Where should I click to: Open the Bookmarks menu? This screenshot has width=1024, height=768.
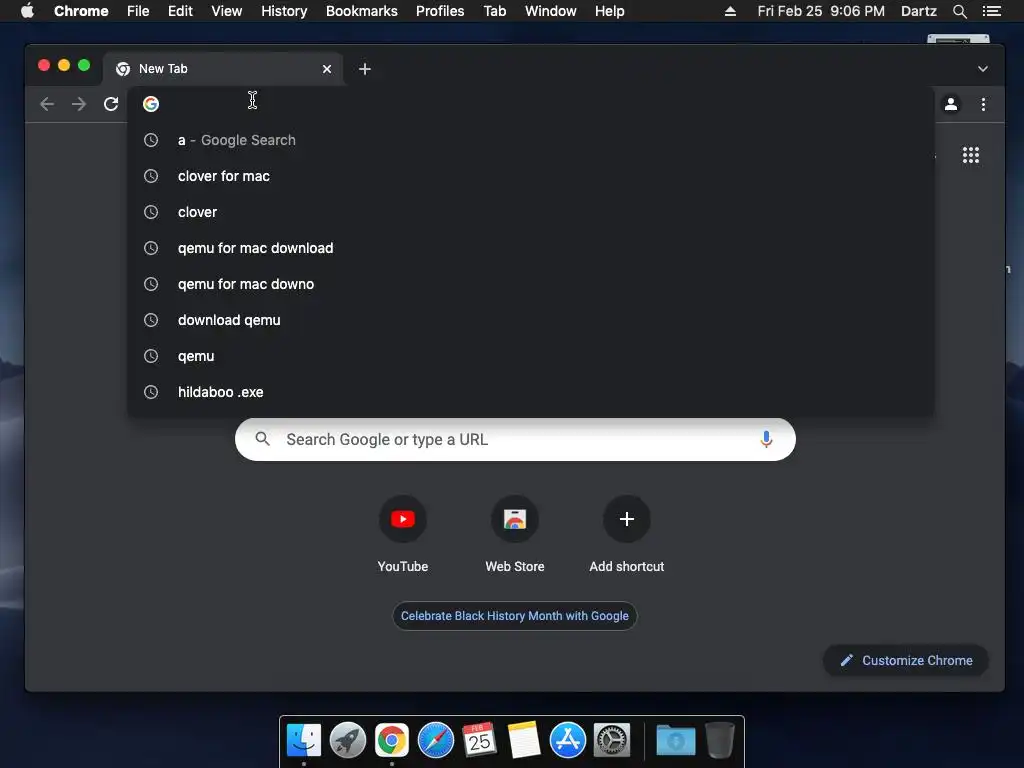point(362,11)
